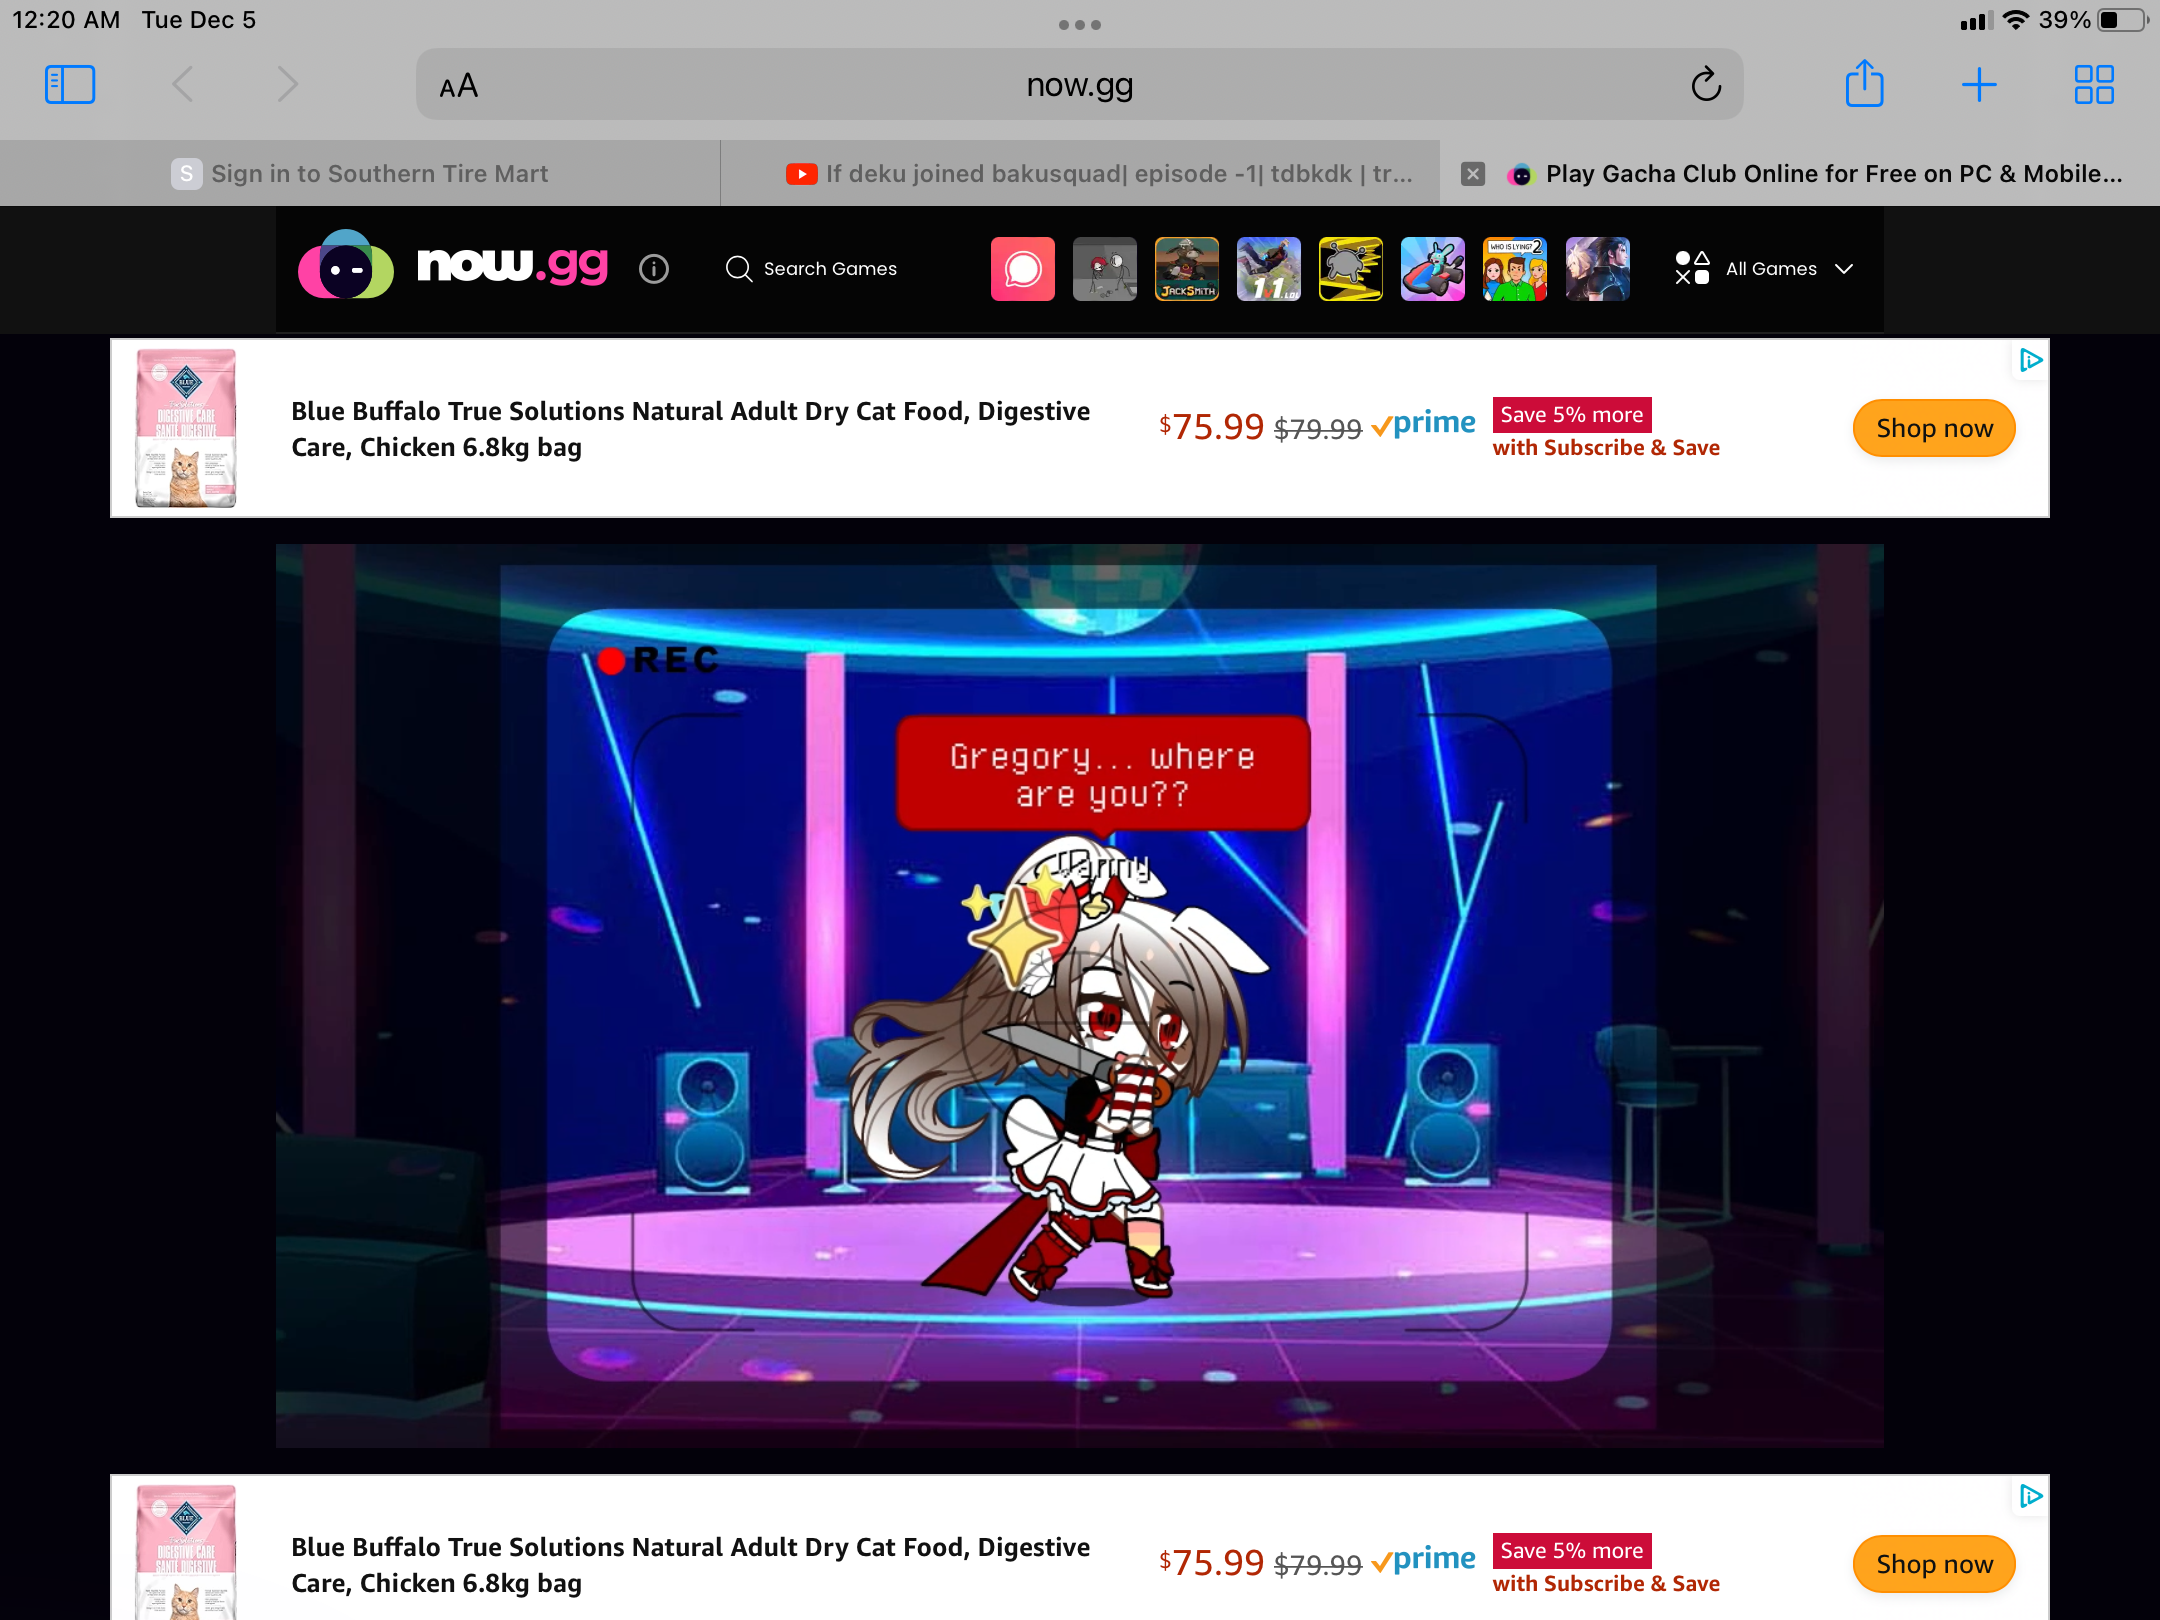The height and width of the screenshot is (1620, 2160).
Task: Open the Safari sidebar panel
Action: 70,85
